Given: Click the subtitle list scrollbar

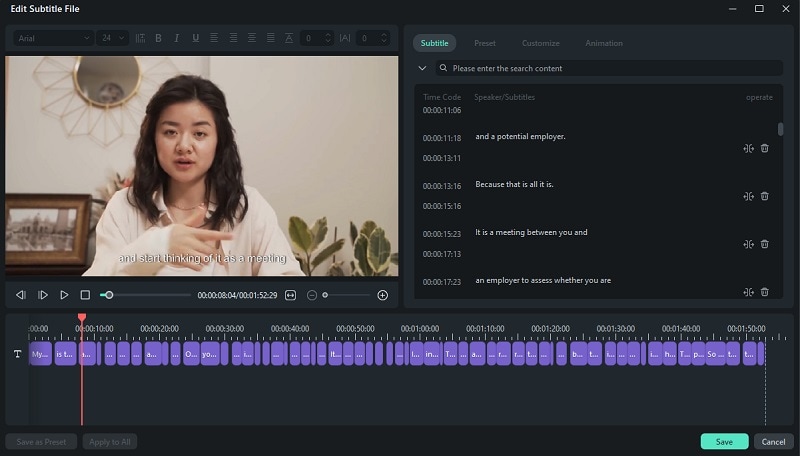Looking at the screenshot, I should (780, 130).
